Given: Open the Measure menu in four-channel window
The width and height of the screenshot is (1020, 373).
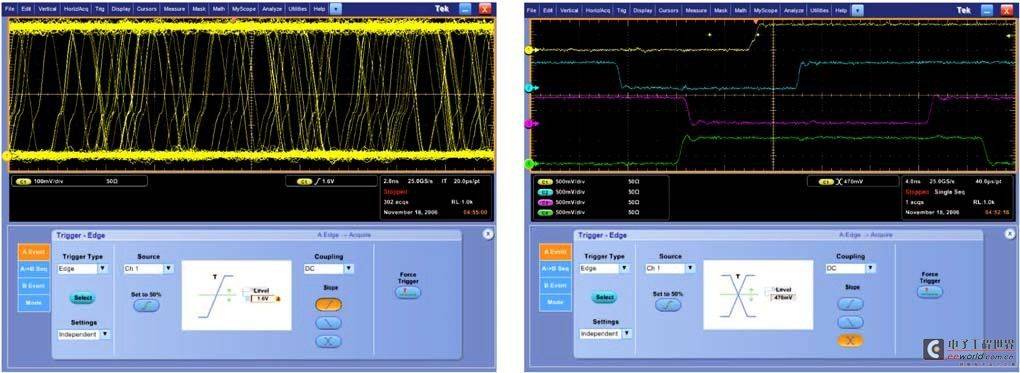Looking at the screenshot, I should 696,10.
